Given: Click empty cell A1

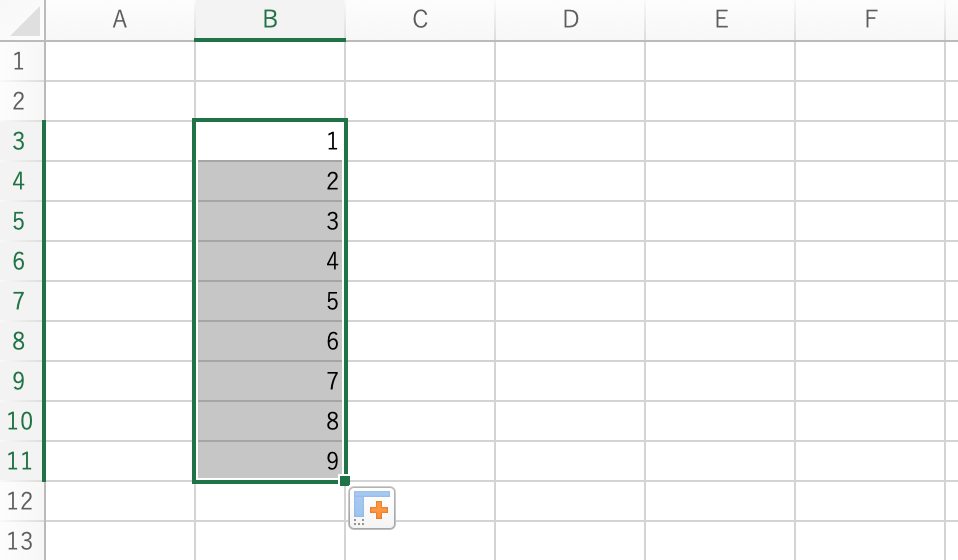Looking at the screenshot, I should (120, 61).
